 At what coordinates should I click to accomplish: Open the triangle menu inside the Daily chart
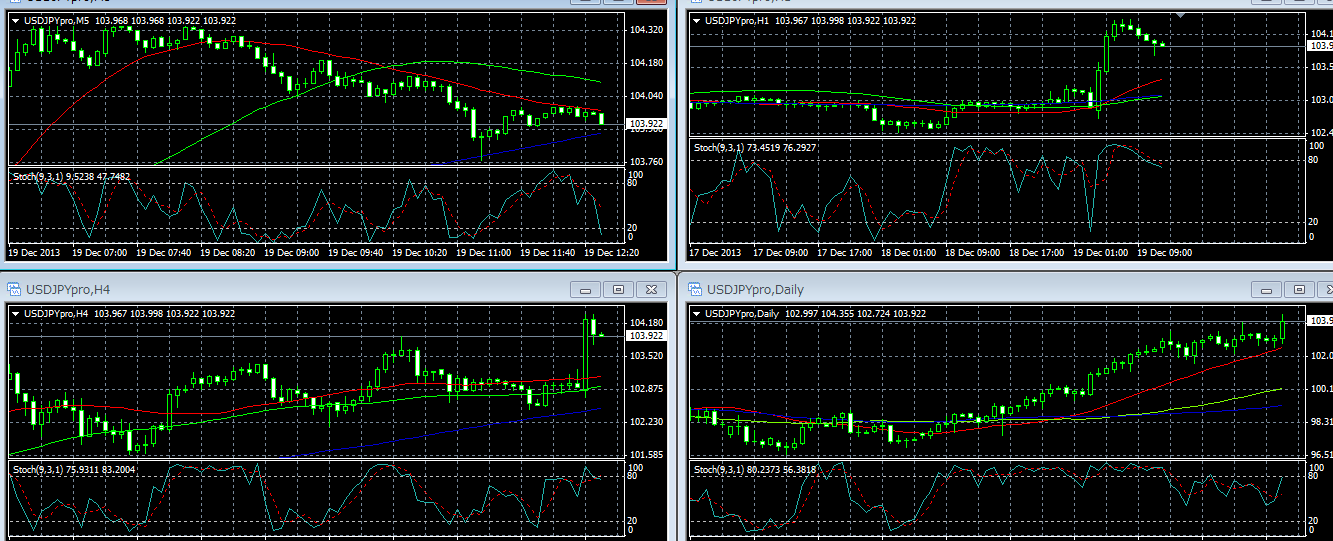pos(697,314)
